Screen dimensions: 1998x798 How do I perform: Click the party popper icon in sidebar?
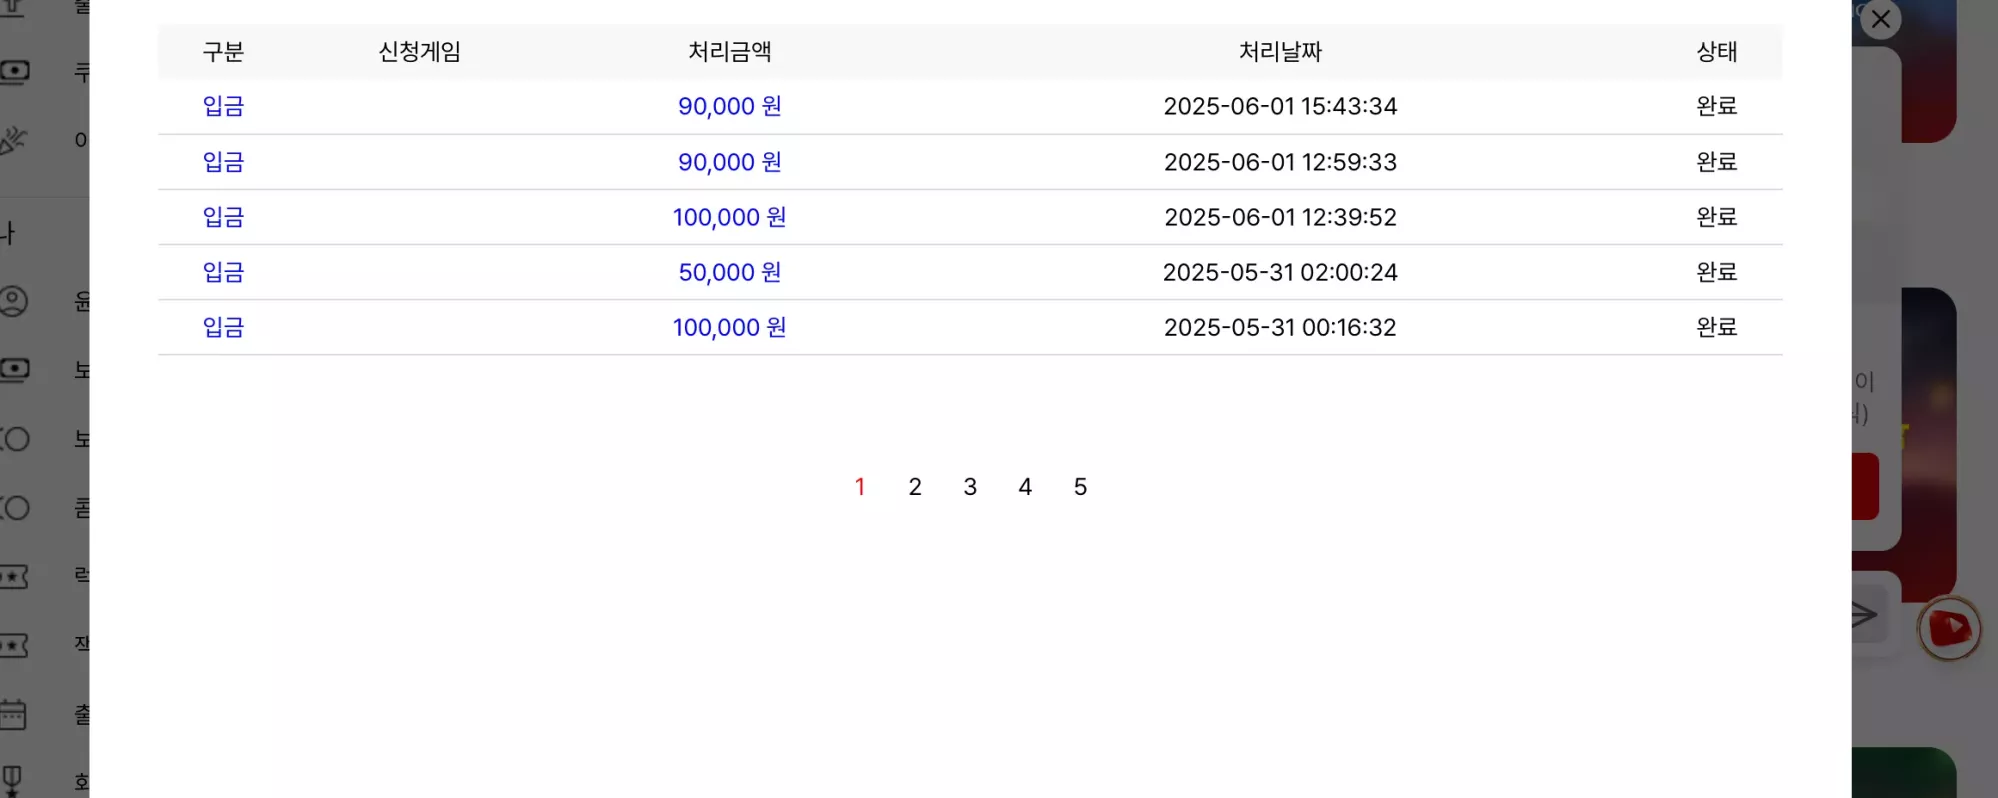pyautogui.click(x=13, y=139)
